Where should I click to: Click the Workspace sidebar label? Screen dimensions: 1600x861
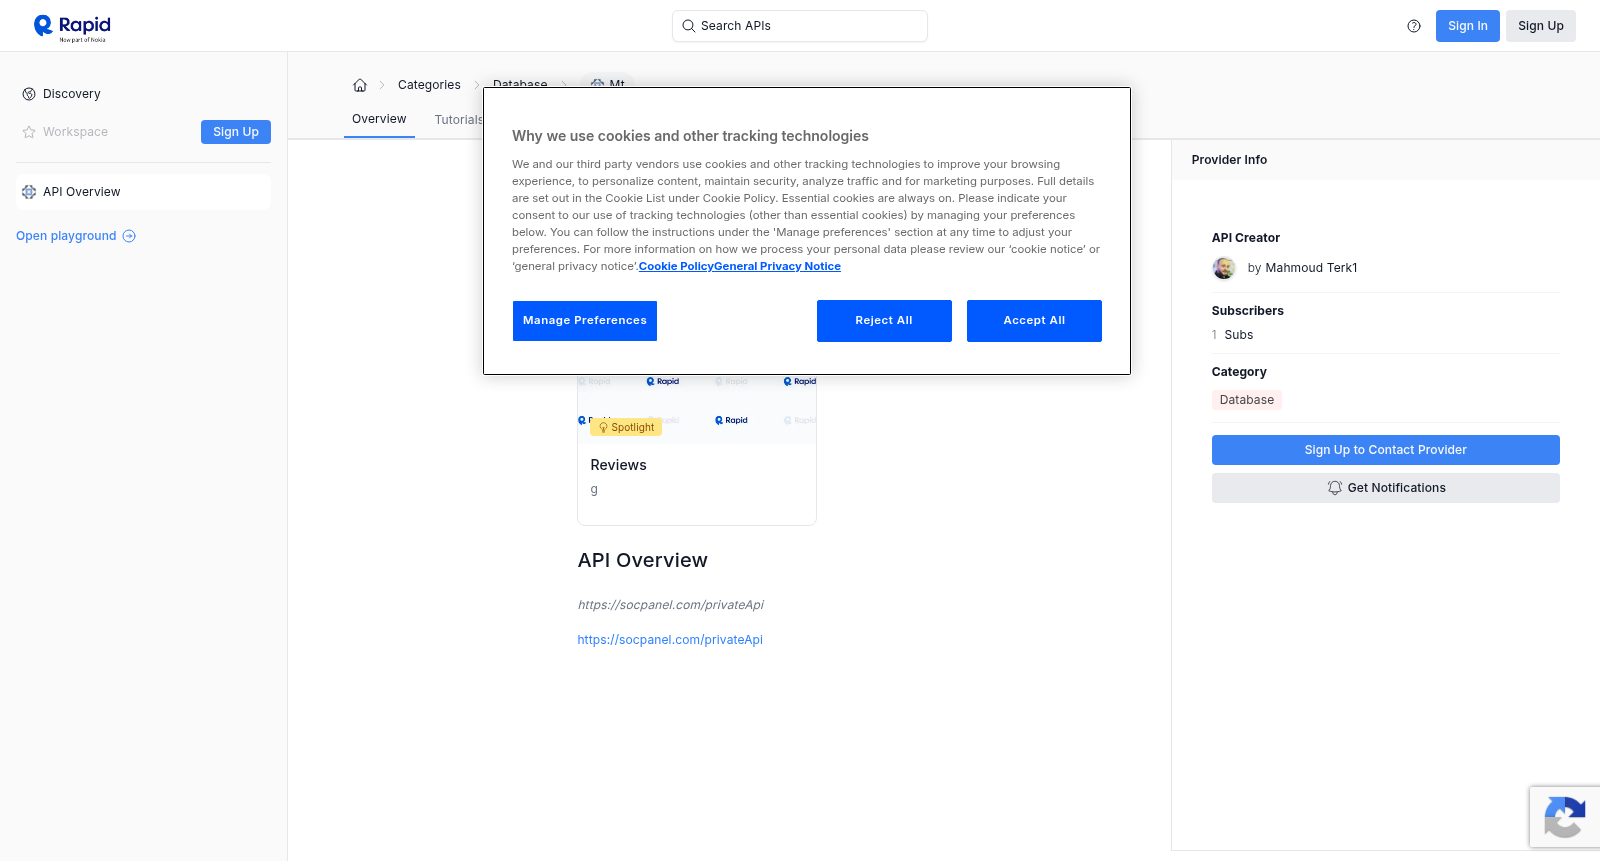click(x=75, y=132)
